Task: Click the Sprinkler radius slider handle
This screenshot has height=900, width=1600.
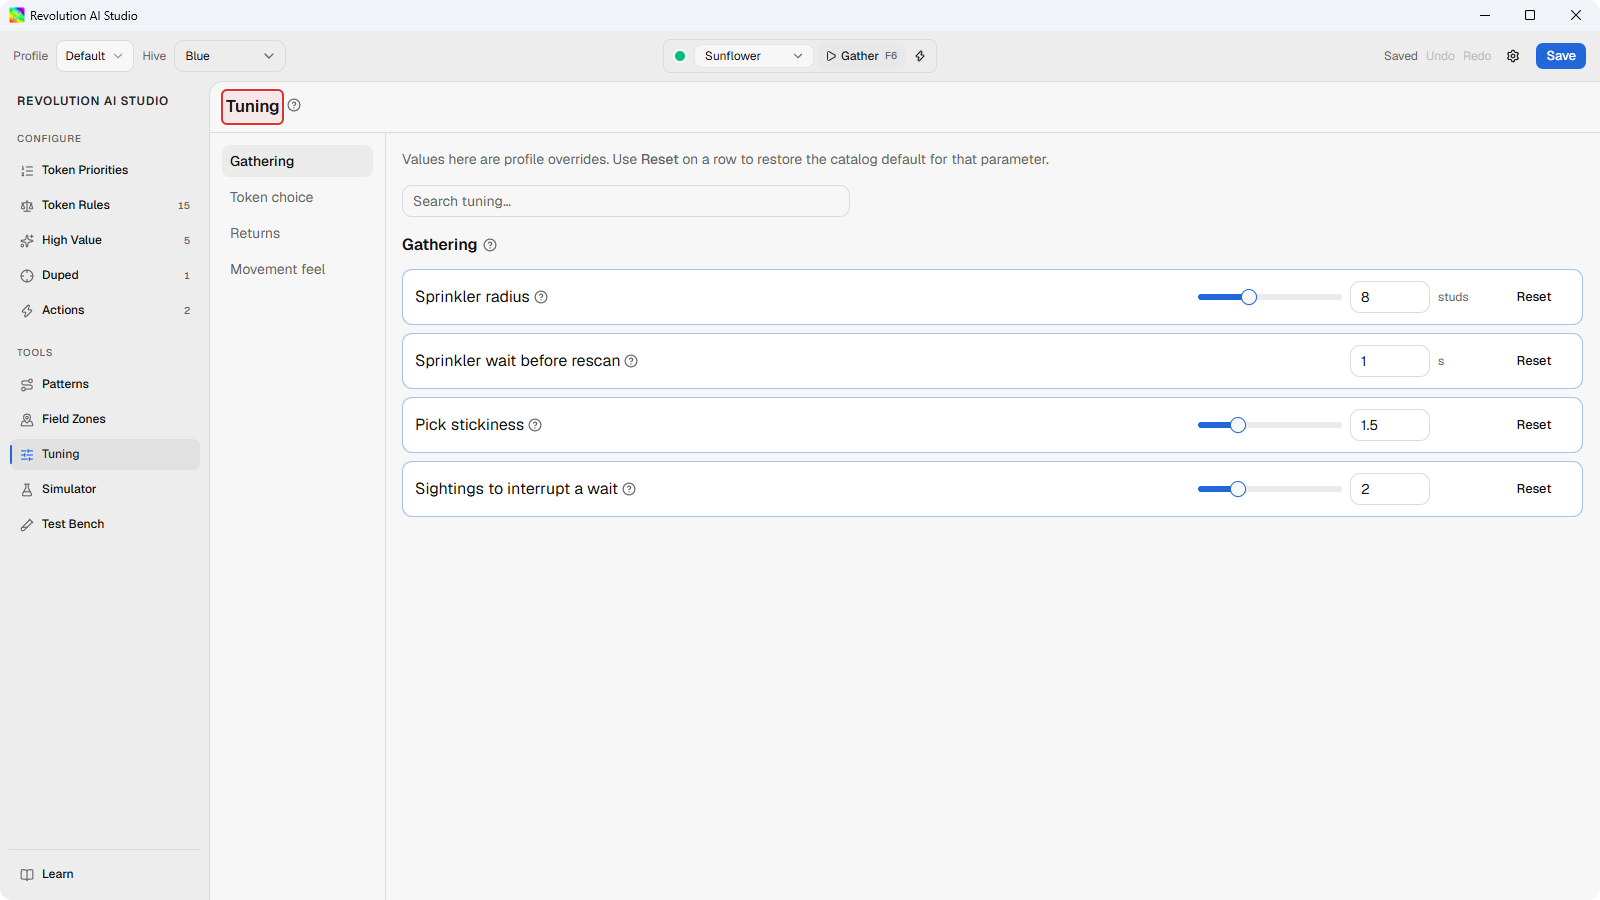Action: click(x=1249, y=297)
